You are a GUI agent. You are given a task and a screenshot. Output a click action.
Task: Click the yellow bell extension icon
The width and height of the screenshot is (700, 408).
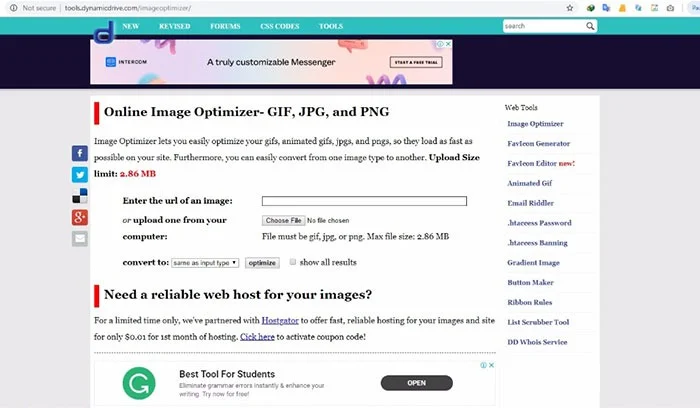coord(622,8)
